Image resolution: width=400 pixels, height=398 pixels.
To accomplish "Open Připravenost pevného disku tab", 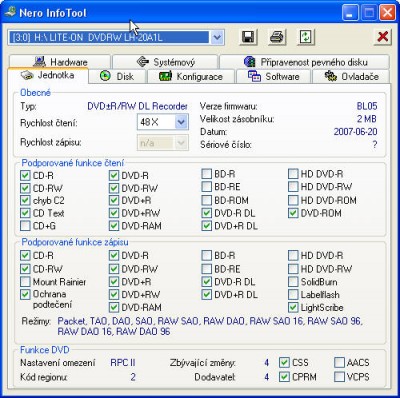I will 304,62.
